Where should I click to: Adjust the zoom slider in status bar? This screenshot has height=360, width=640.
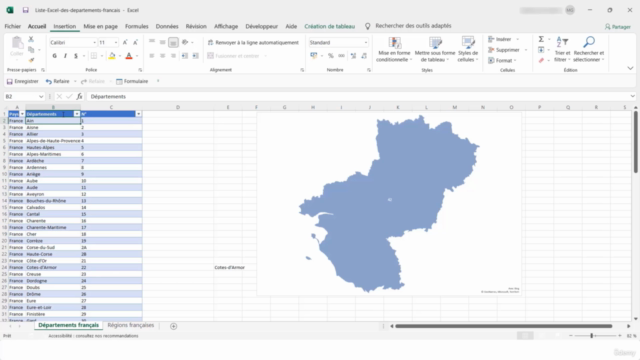point(592,336)
